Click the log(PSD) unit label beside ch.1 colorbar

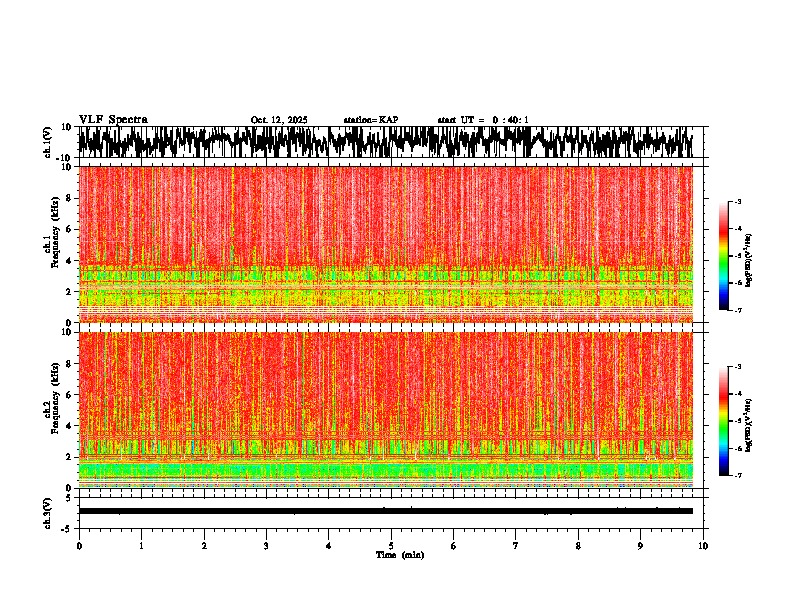pyautogui.click(x=749, y=261)
